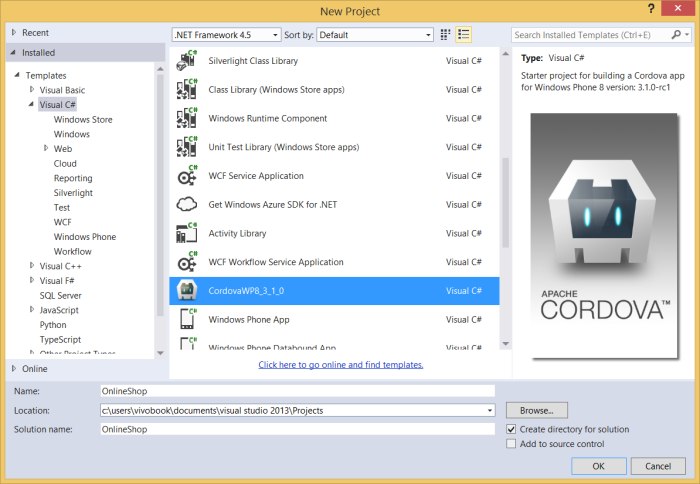The image size is (700, 484).
Task: Collapse the Templates tree node
Action: point(17,75)
